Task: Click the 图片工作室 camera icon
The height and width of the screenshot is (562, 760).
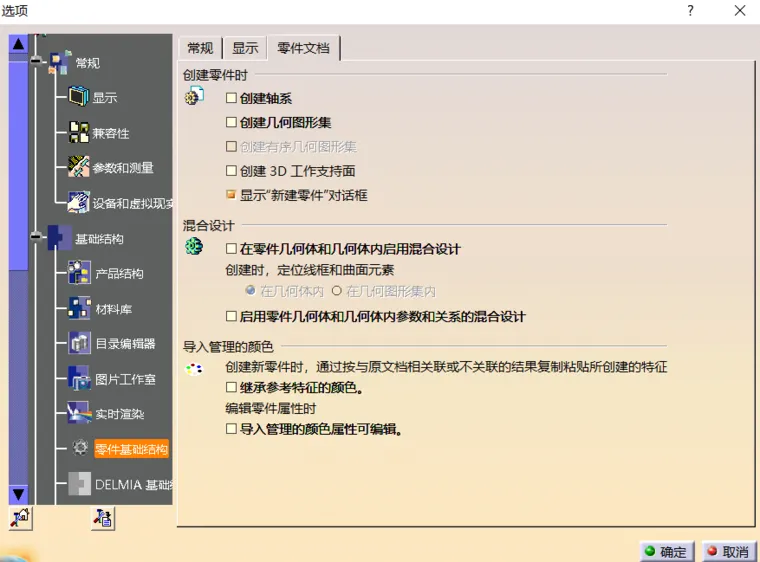Action: pyautogui.click(x=79, y=379)
